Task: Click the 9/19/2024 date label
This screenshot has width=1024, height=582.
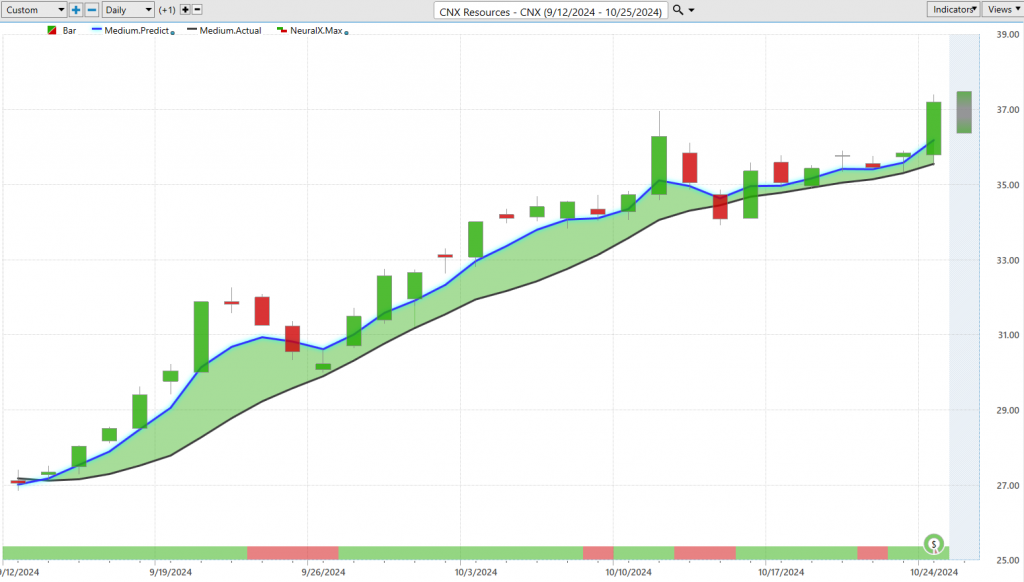Action: (x=170, y=572)
